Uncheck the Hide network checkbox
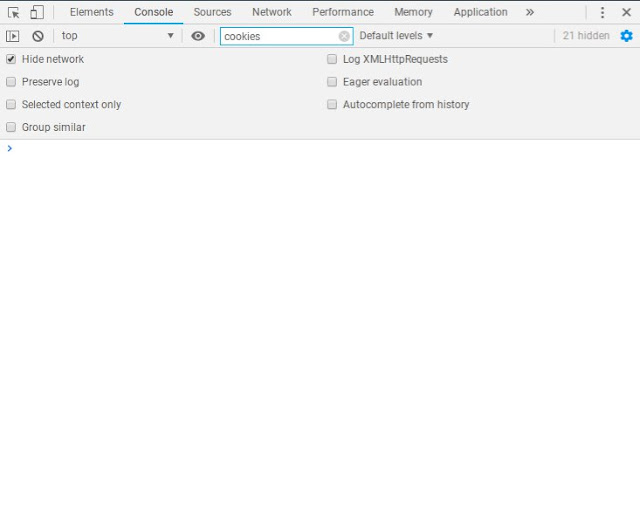 pyautogui.click(x=12, y=59)
